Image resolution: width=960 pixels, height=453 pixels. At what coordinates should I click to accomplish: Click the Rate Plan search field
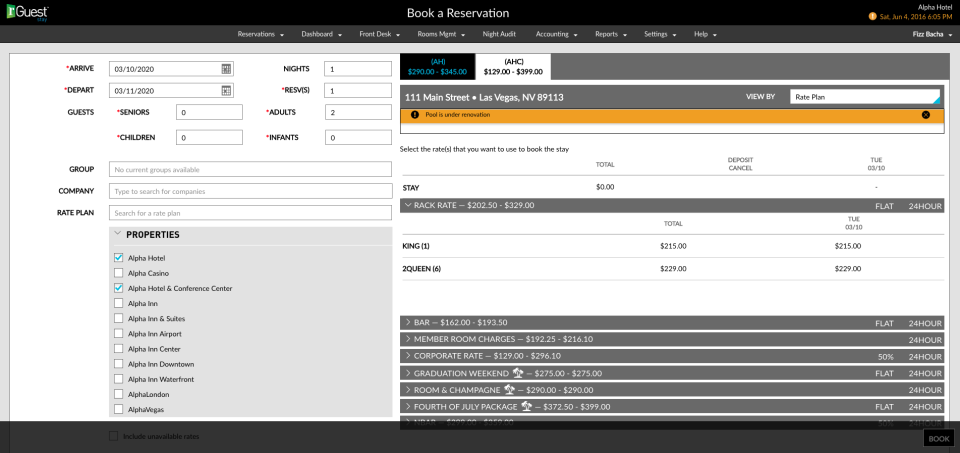click(x=250, y=213)
